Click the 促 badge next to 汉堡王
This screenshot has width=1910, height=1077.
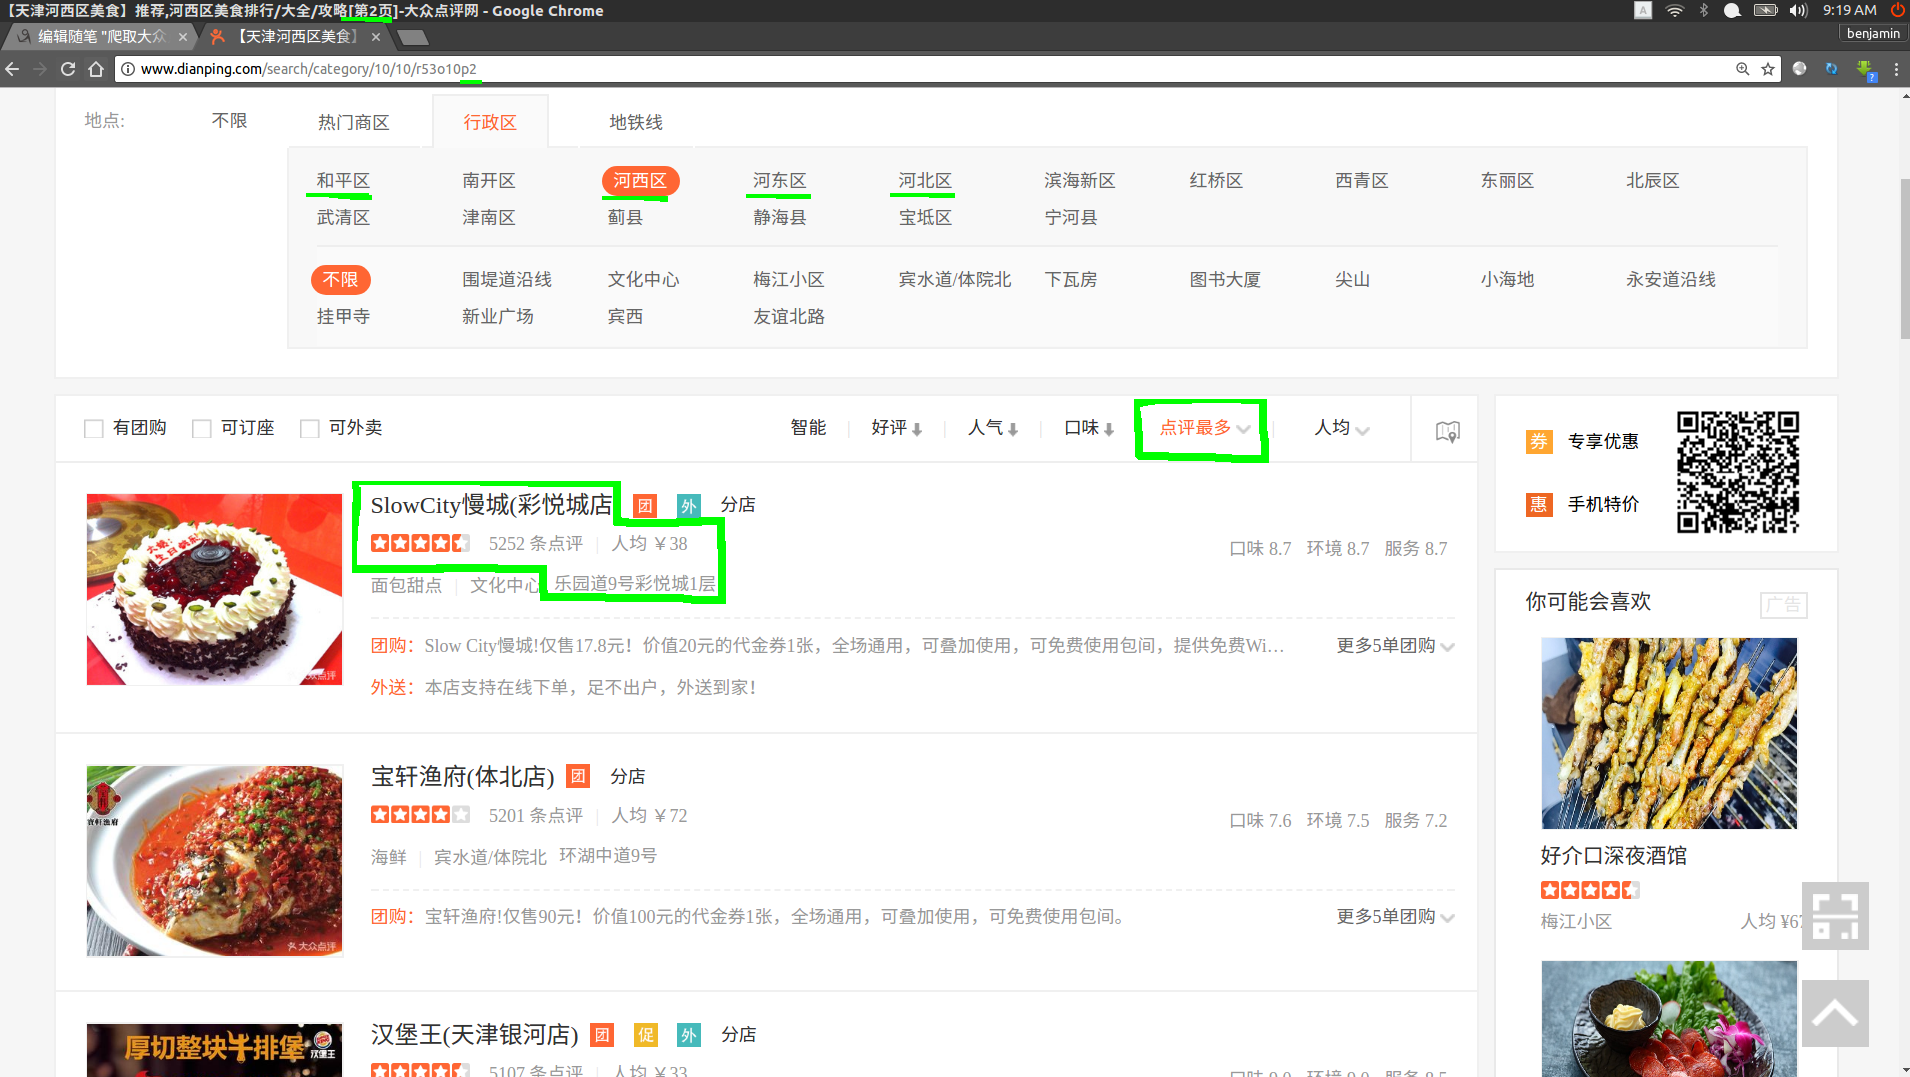646,1035
